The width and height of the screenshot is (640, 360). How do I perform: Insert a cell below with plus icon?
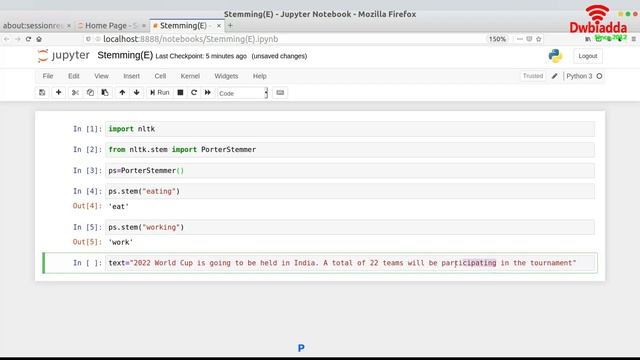(x=58, y=93)
